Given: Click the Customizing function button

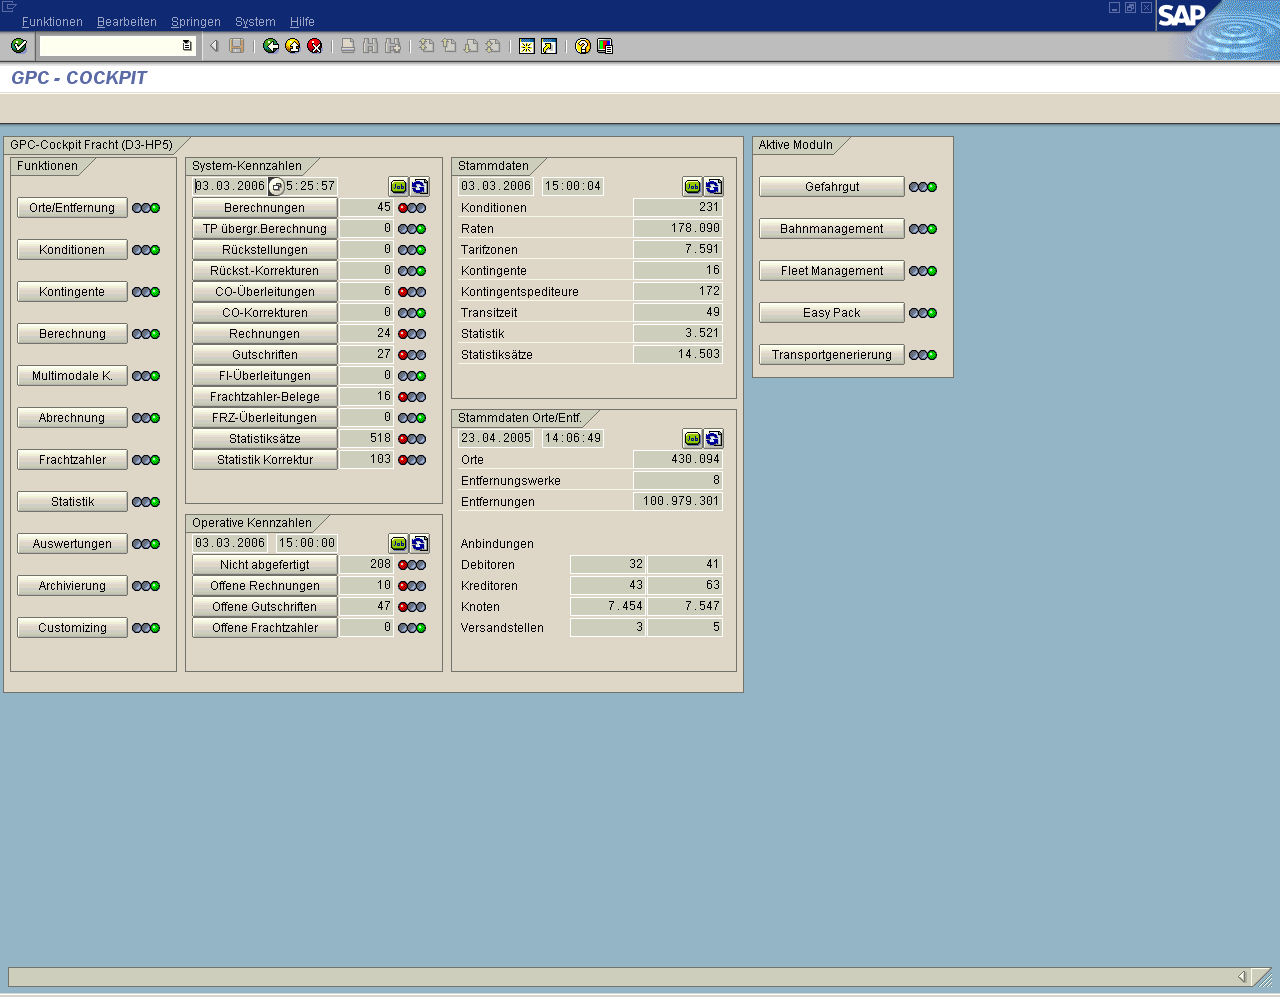Looking at the screenshot, I should [72, 628].
